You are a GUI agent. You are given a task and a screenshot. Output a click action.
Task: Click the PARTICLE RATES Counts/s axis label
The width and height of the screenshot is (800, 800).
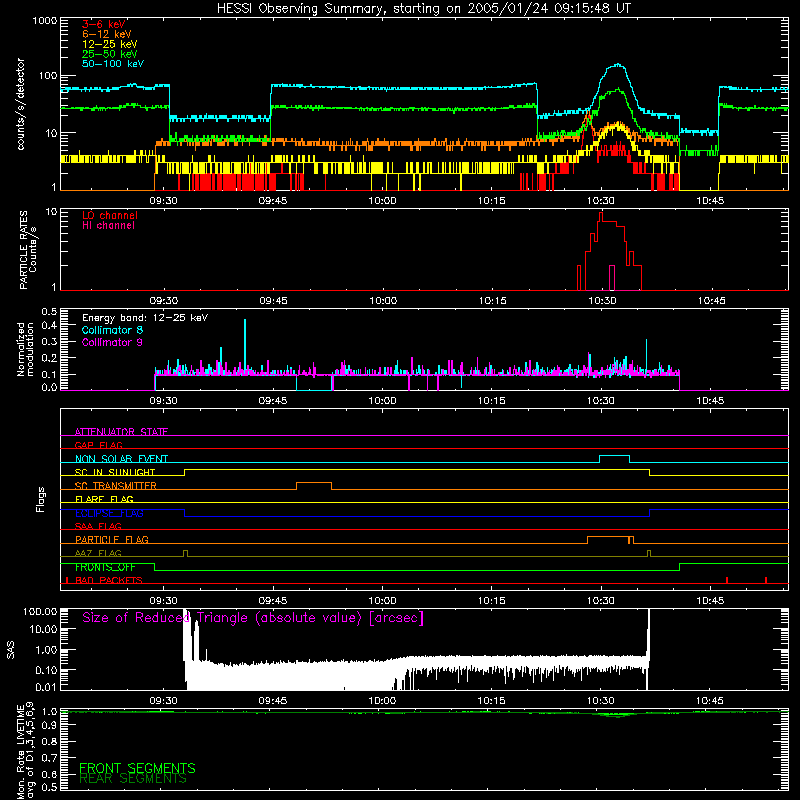(28, 250)
